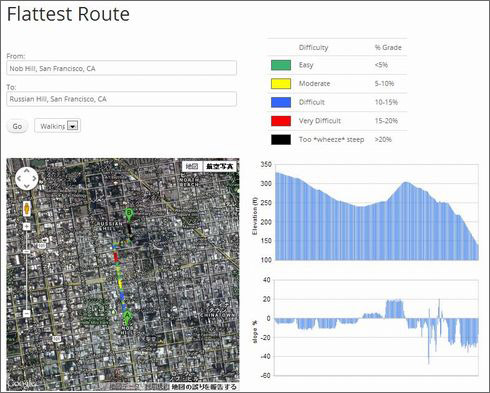Zoom out with the map minus button

click(x=27, y=313)
